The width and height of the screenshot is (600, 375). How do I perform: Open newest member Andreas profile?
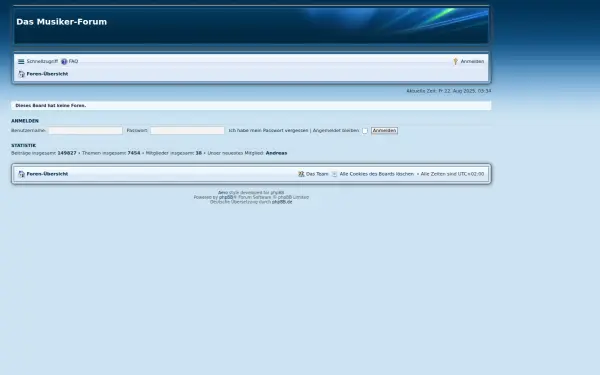pos(276,153)
